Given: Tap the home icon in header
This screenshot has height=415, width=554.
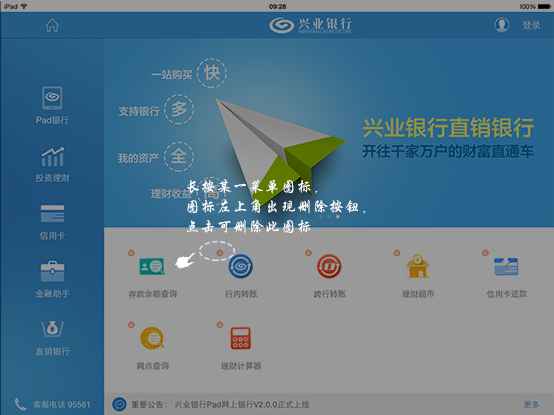Looking at the screenshot, I should tap(52, 25).
